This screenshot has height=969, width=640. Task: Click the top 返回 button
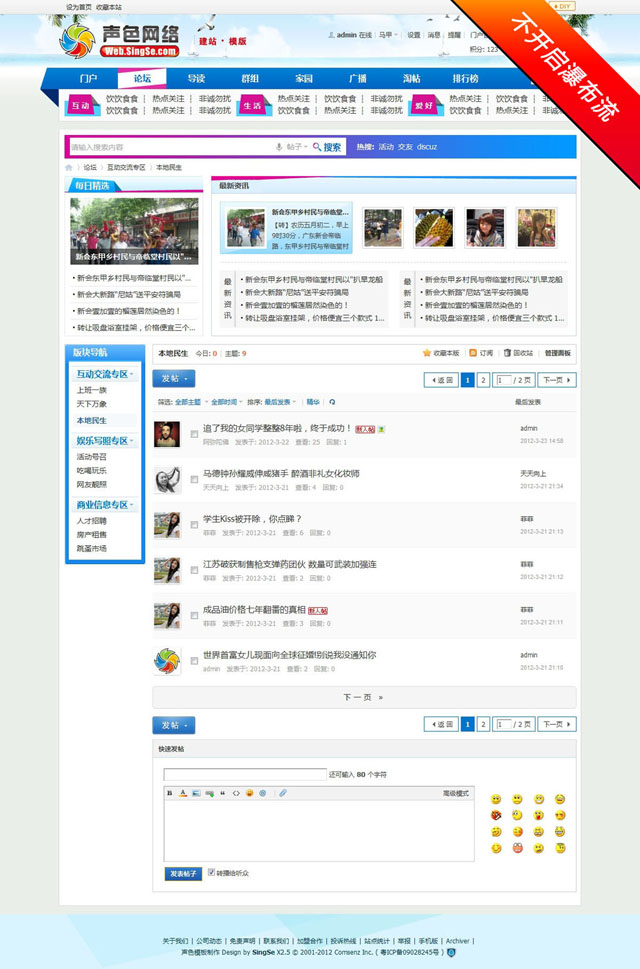click(441, 379)
